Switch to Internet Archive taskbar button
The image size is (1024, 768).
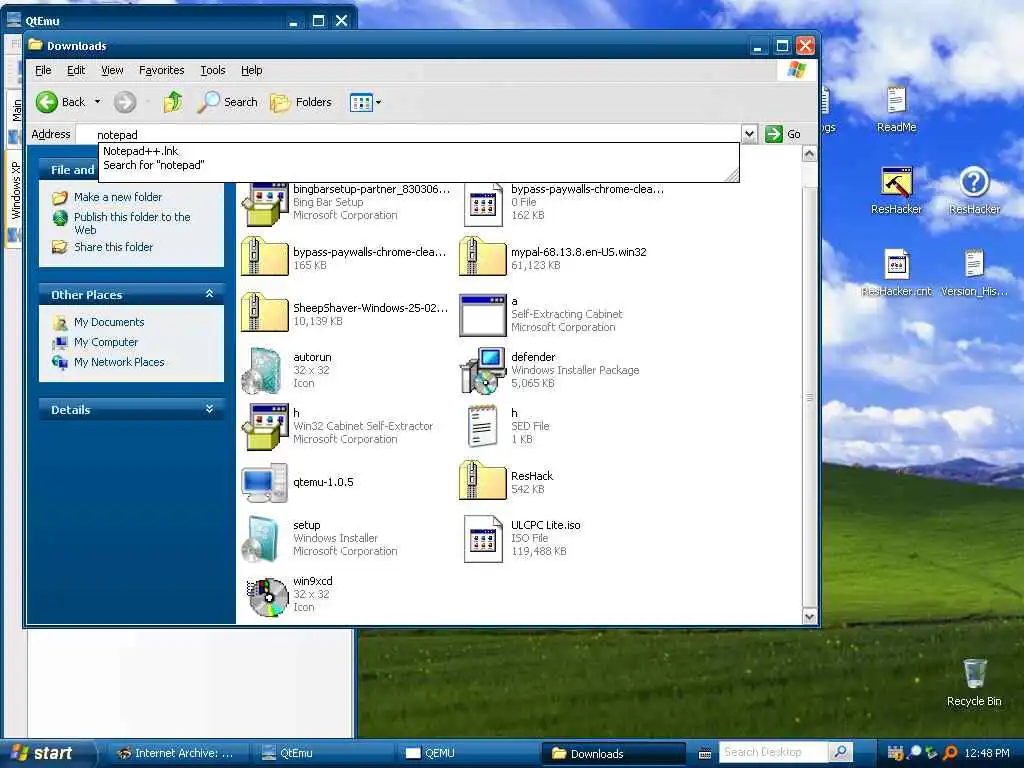pos(176,753)
